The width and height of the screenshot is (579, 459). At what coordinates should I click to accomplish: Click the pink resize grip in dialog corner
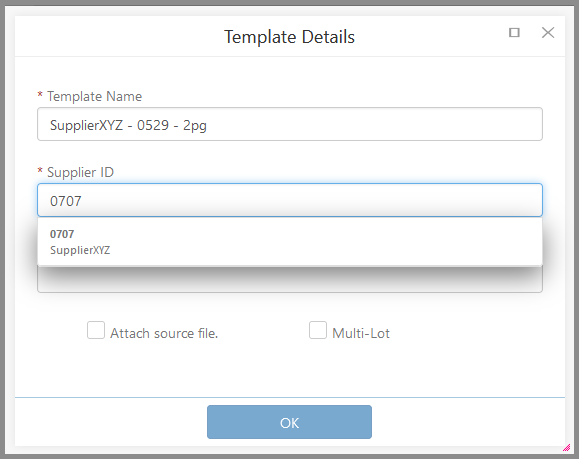566,448
